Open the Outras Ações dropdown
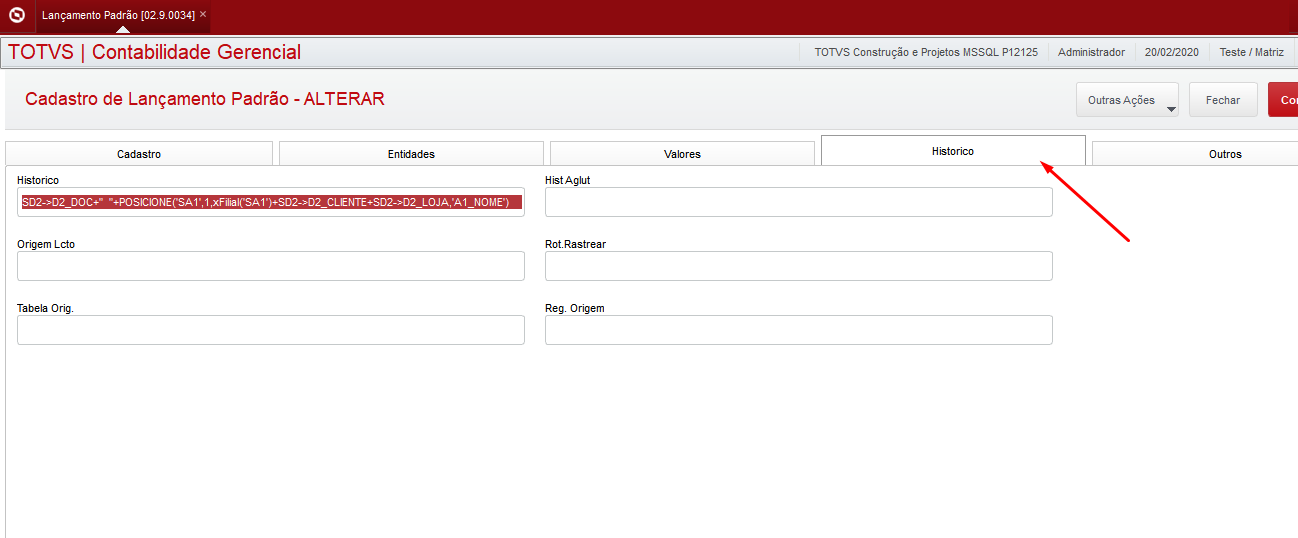 pos(1127,100)
